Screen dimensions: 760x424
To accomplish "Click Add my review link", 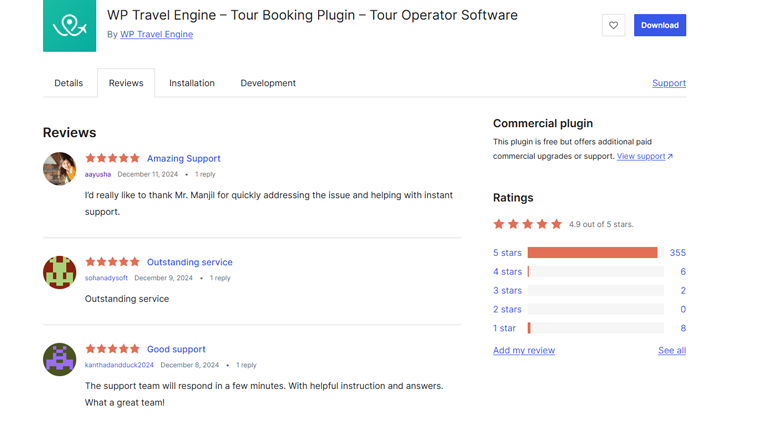I will (524, 351).
